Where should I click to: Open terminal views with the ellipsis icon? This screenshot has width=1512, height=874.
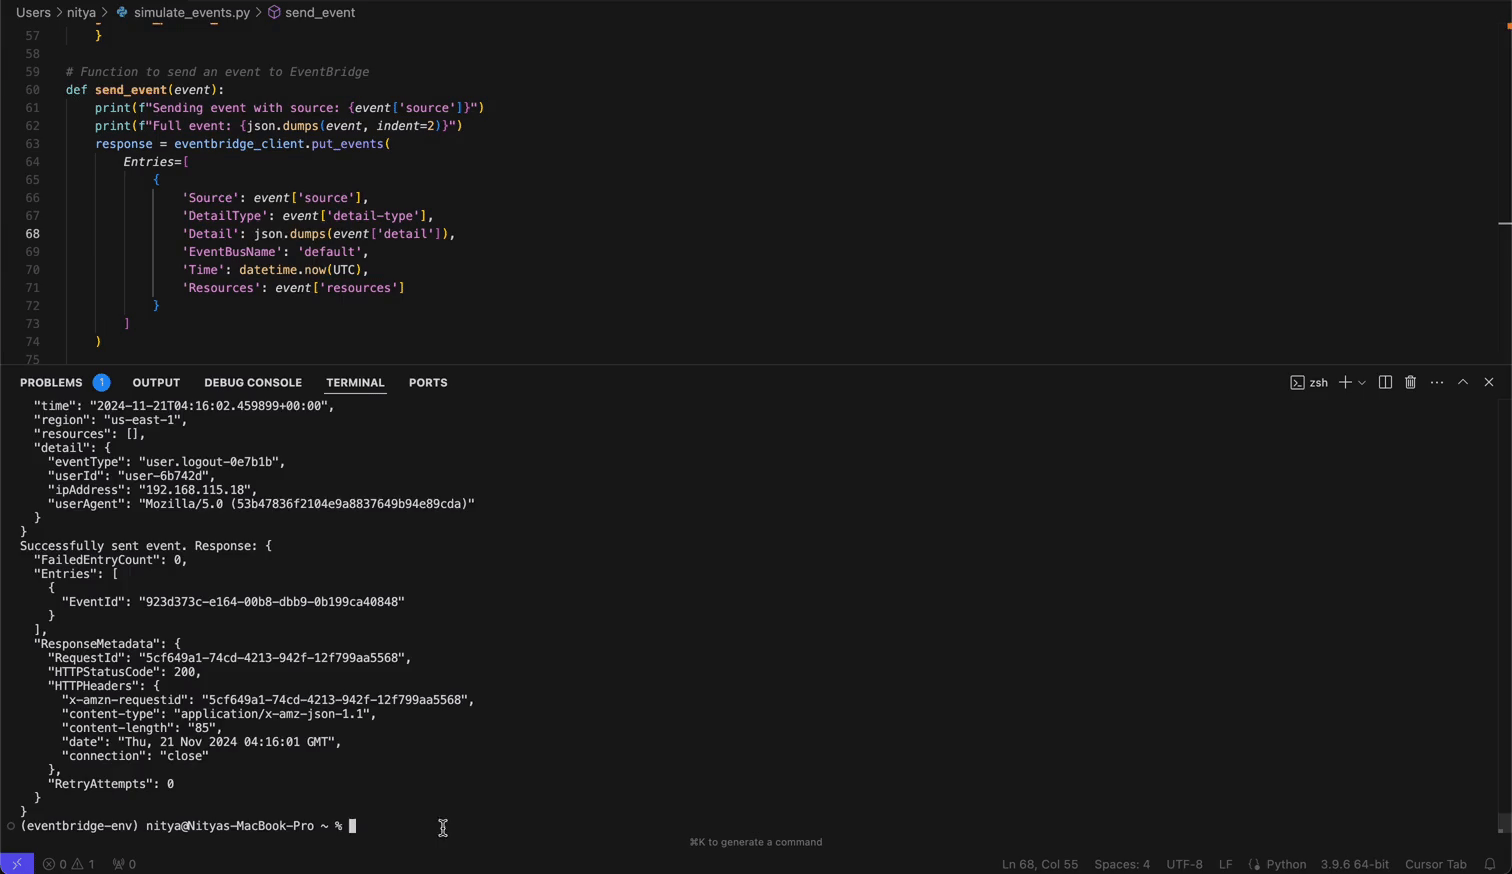[1437, 382]
